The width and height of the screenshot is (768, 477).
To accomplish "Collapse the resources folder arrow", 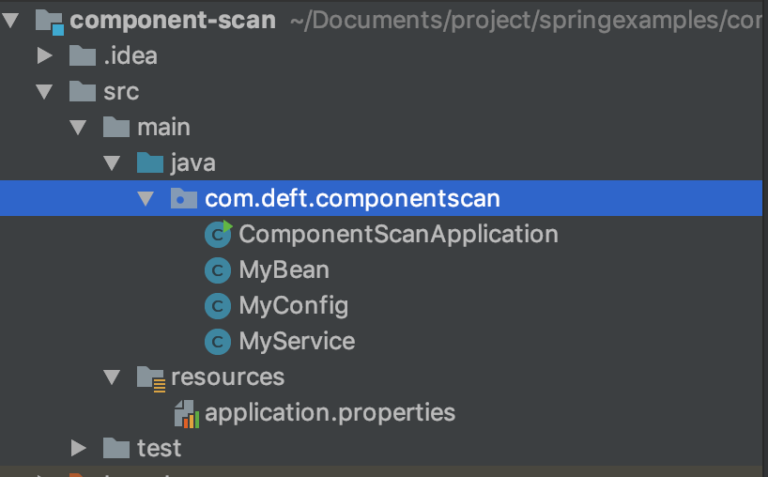I will [x=112, y=377].
